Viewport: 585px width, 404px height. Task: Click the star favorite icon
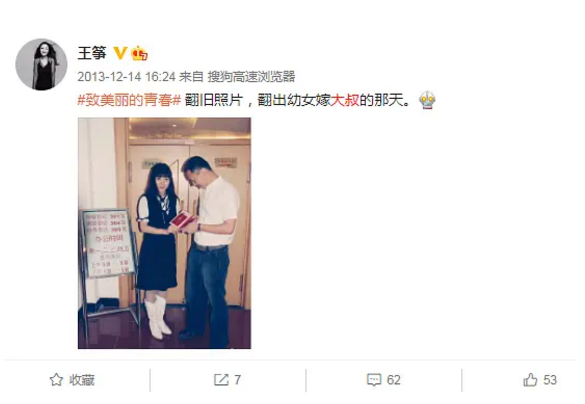(56, 380)
